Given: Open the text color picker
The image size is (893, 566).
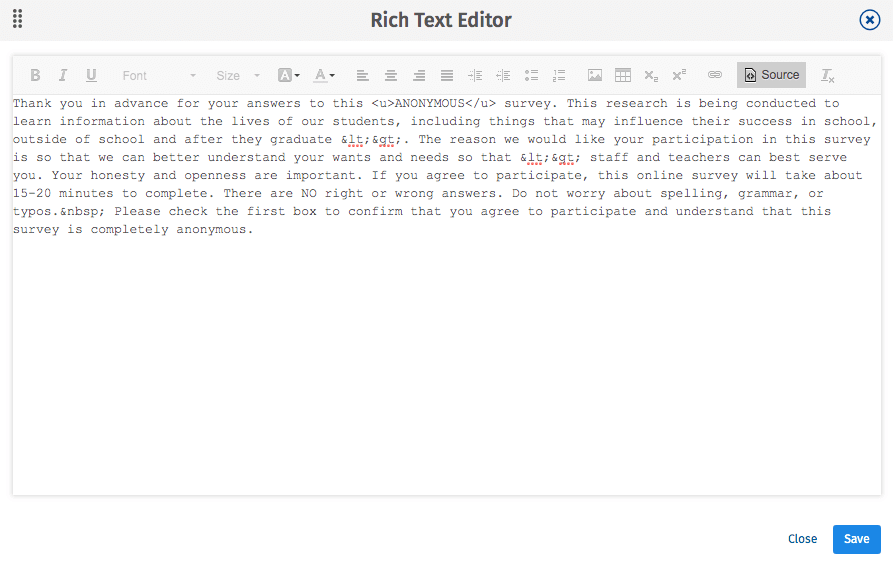Looking at the screenshot, I should click(324, 75).
